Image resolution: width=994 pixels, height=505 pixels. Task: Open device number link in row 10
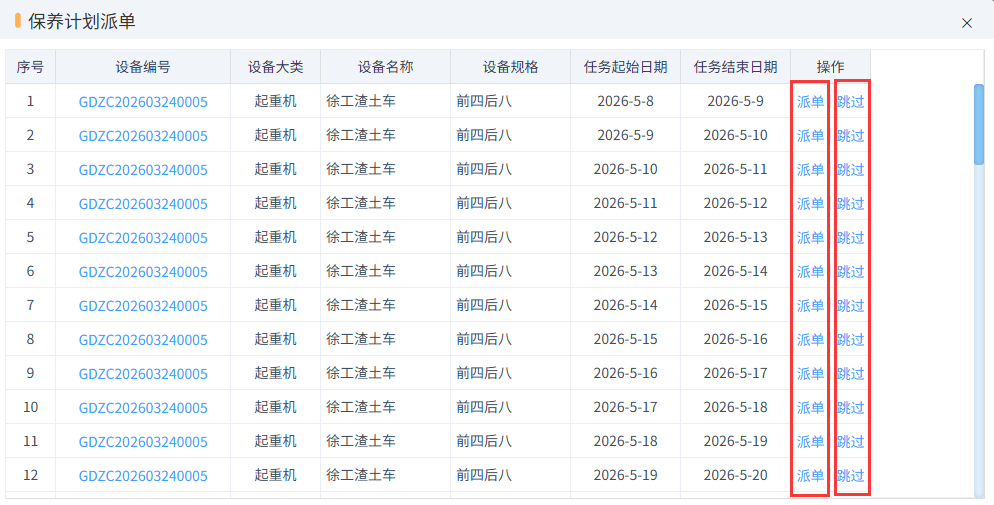143,408
